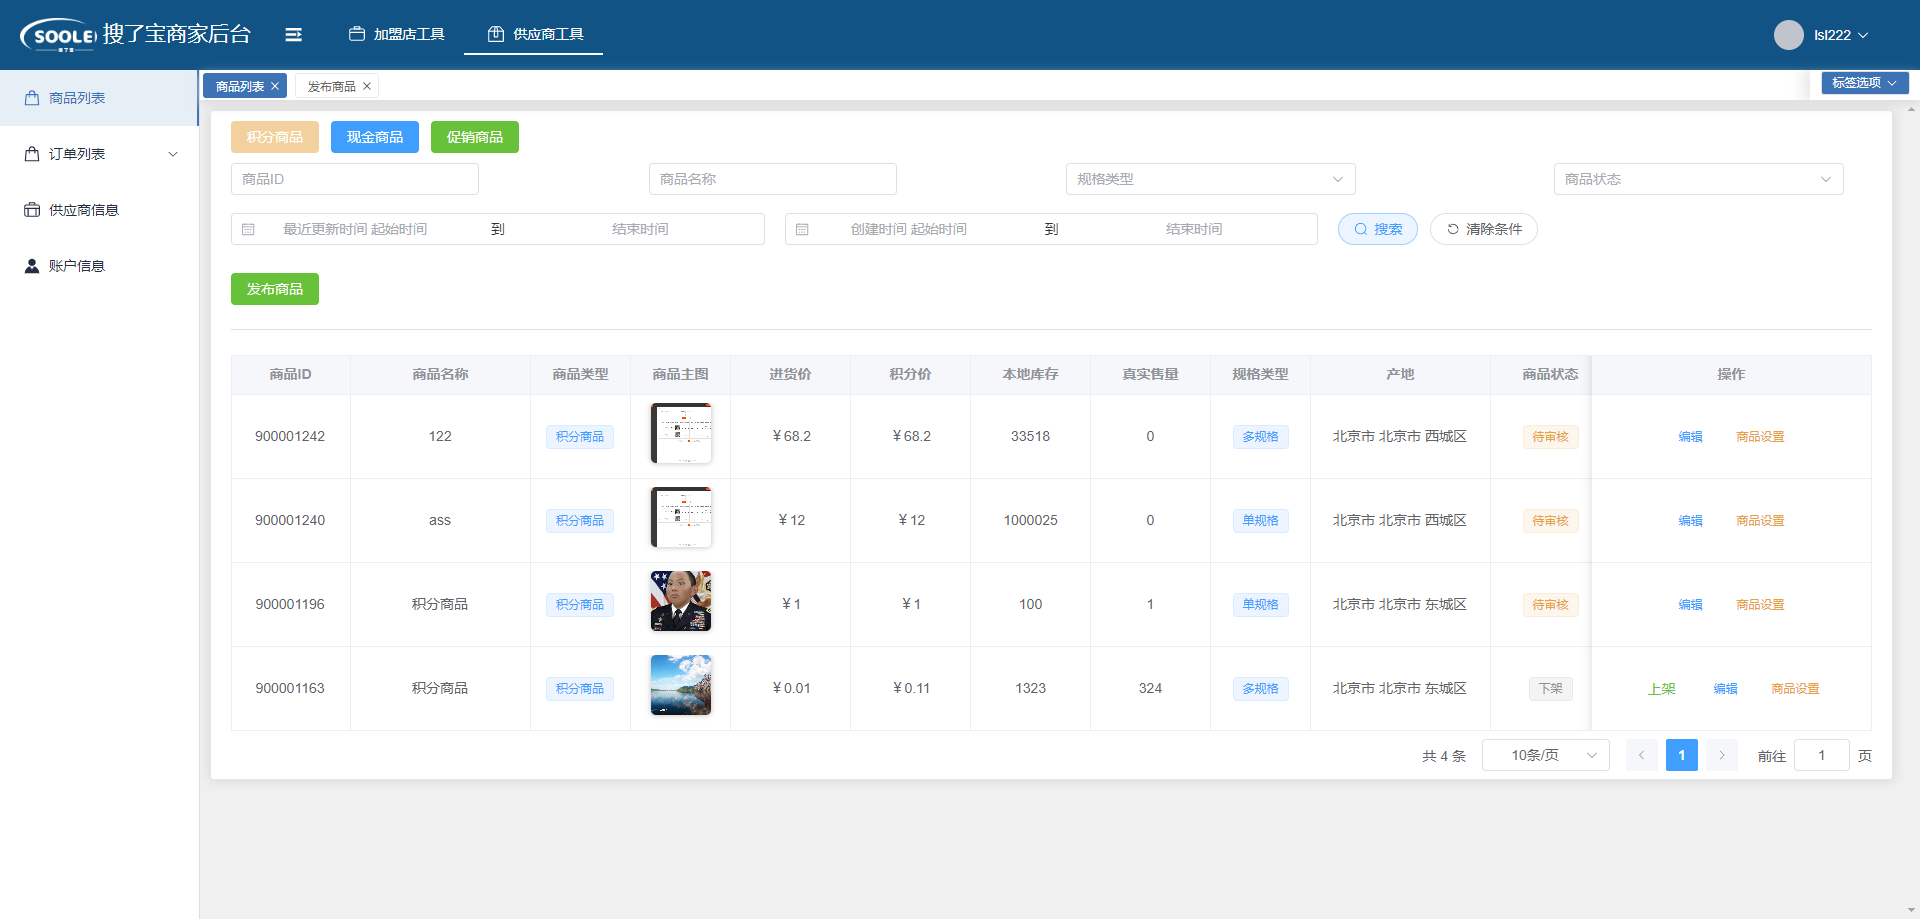Select page 1 in pagination
Viewport: 1920px width, 919px height.
tap(1682, 755)
